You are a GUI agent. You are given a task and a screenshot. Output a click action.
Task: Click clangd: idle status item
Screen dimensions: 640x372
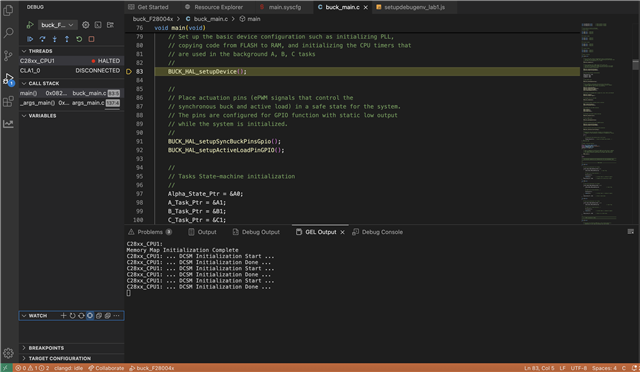pyautogui.click(x=68, y=368)
